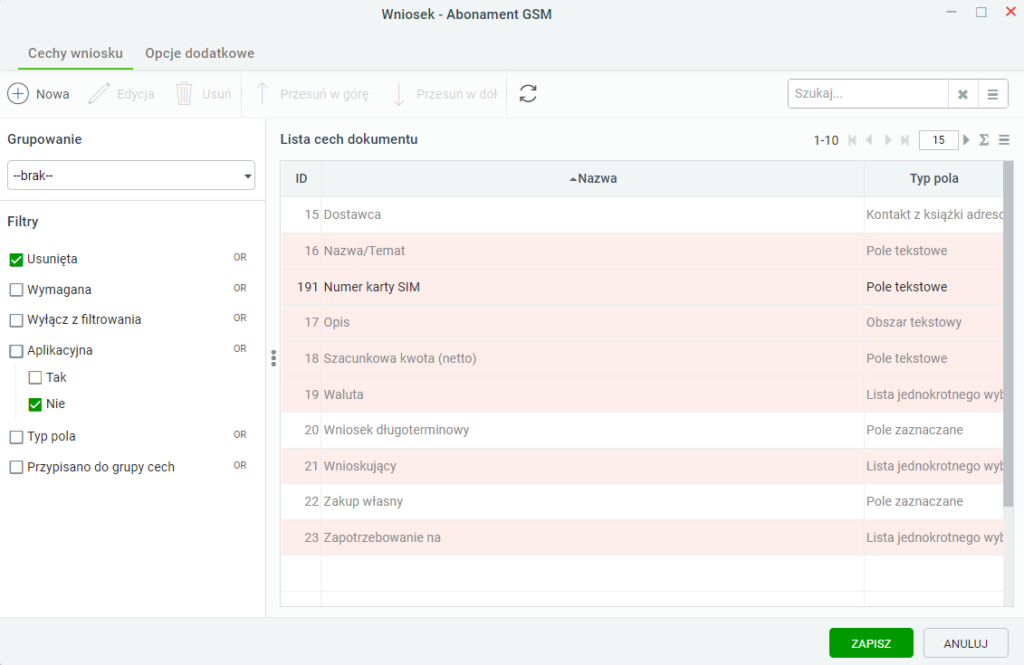1024x665 pixels.
Task: Enable the Przypisano do grupy cech checkbox
Action: pyautogui.click(x=16, y=468)
